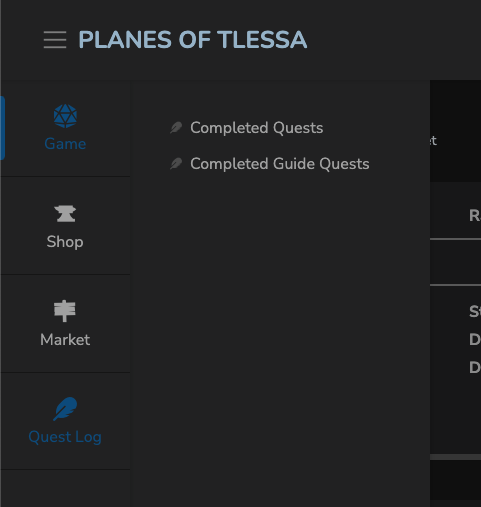Click the Shop text label
The height and width of the screenshot is (507, 481).
tap(65, 242)
